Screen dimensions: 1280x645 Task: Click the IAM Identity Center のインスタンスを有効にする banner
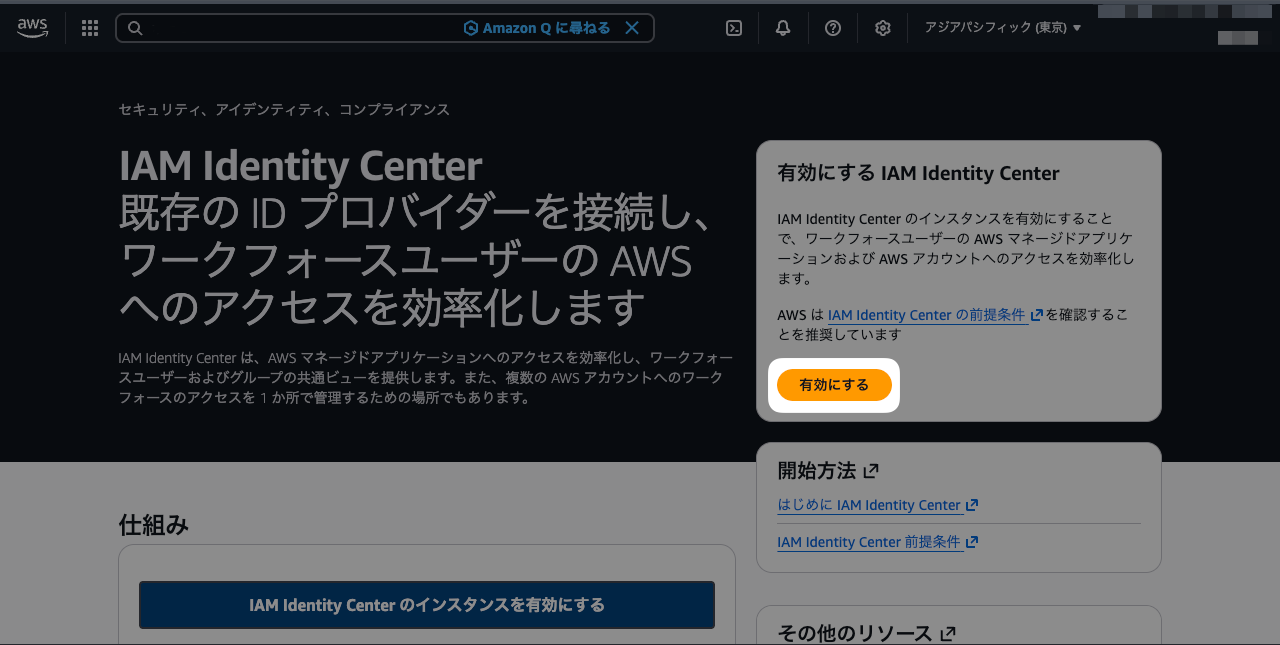click(x=427, y=605)
